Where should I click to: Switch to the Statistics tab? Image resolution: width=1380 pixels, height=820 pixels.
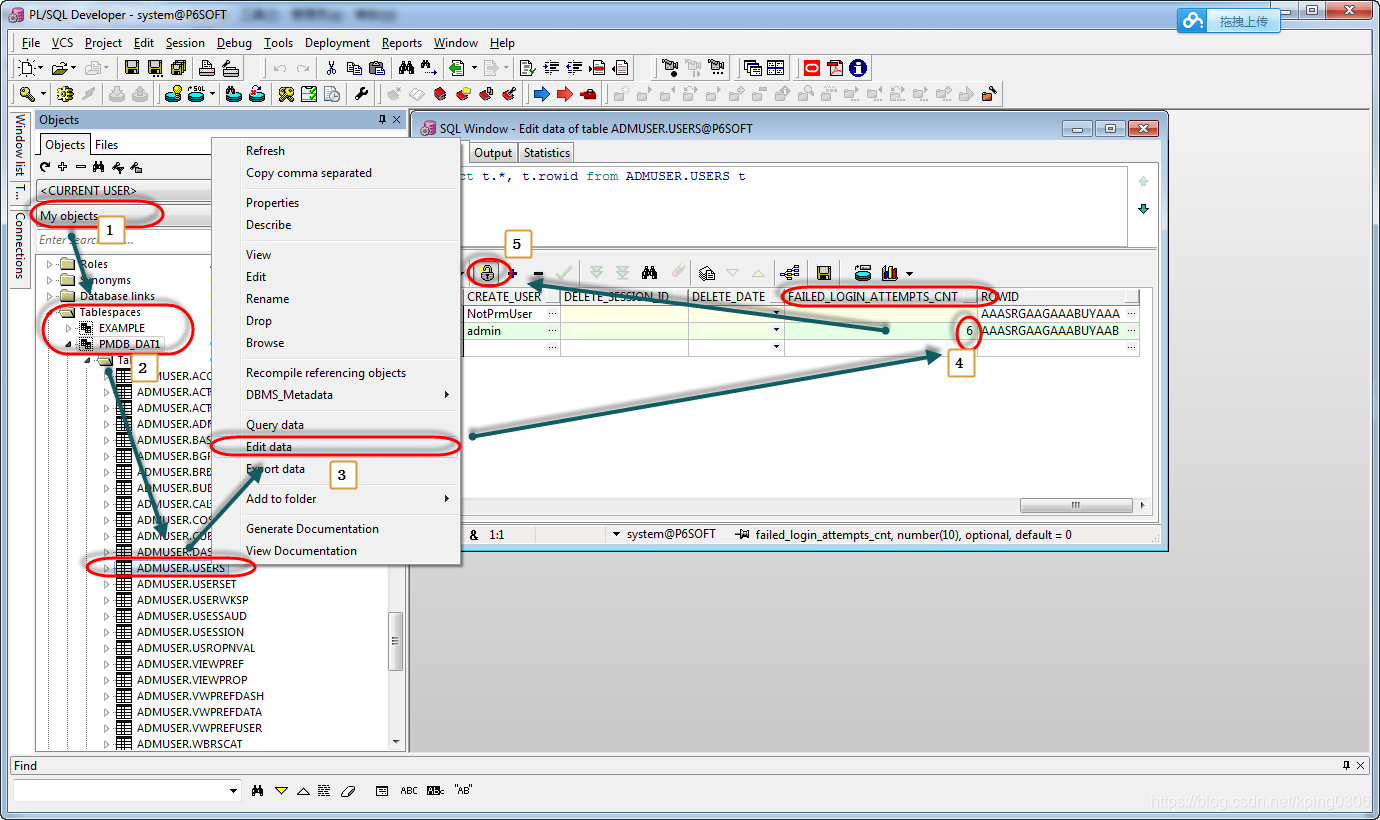[547, 153]
